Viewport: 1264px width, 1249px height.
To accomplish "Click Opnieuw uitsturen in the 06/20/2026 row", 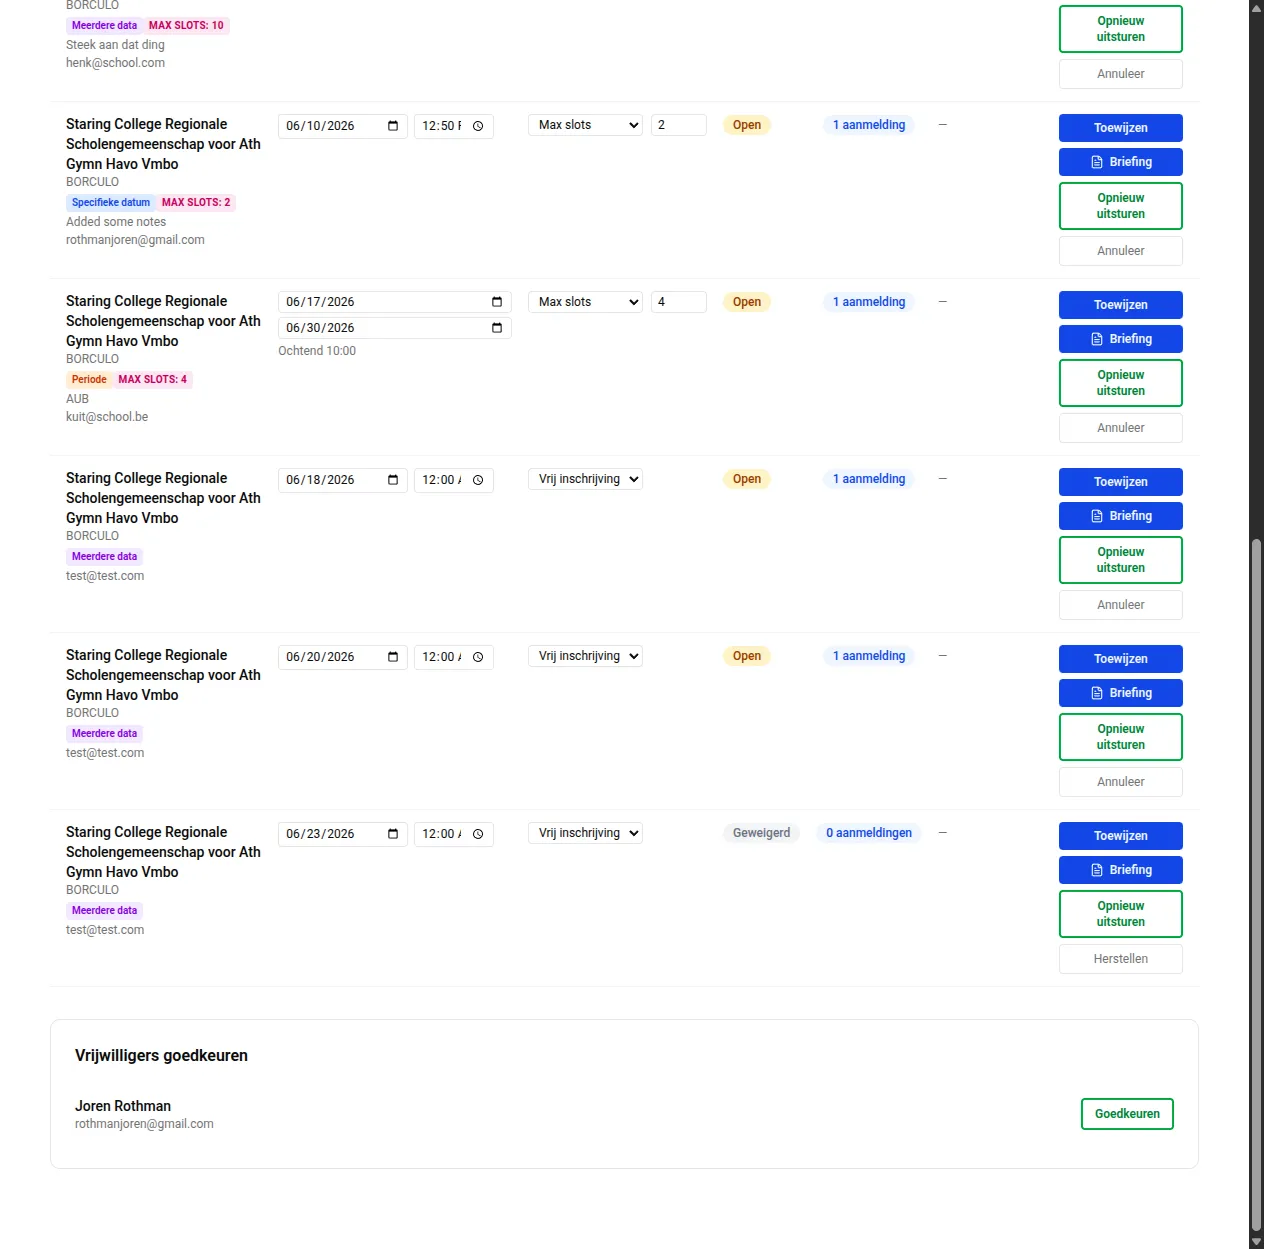I will coord(1121,737).
